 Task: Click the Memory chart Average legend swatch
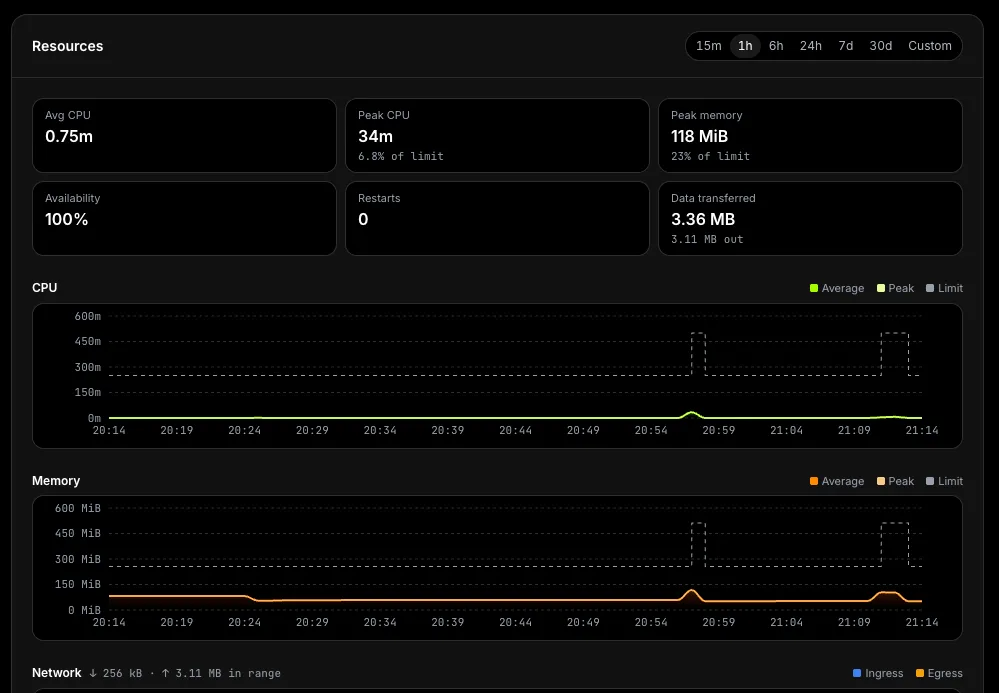click(814, 482)
